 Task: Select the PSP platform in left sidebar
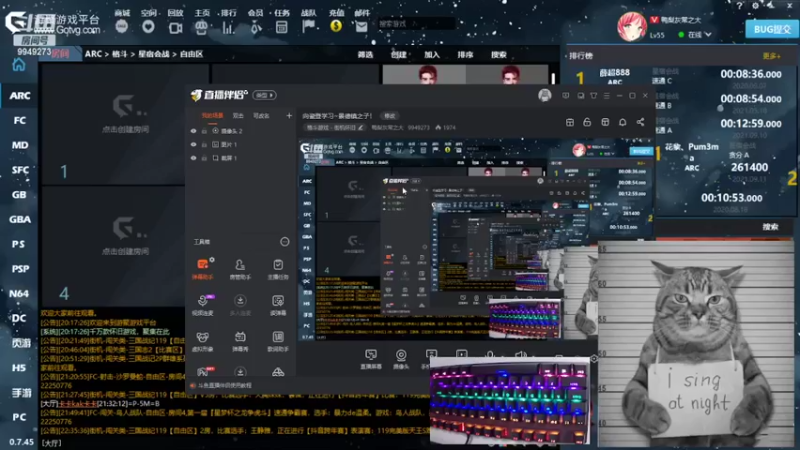pos(19,268)
